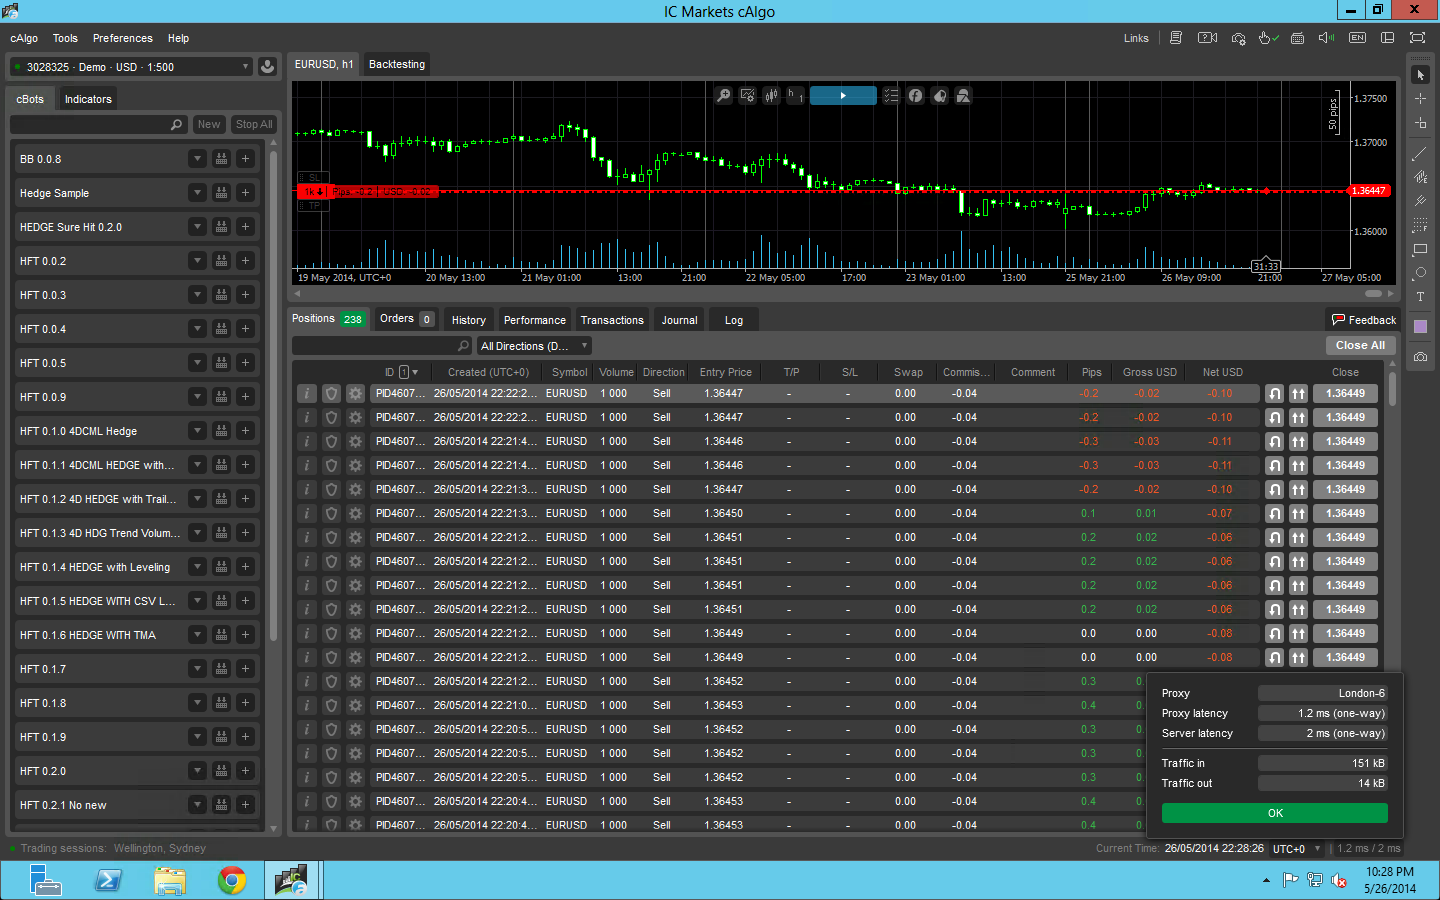Toggle ID column sort indicator

[409, 372]
